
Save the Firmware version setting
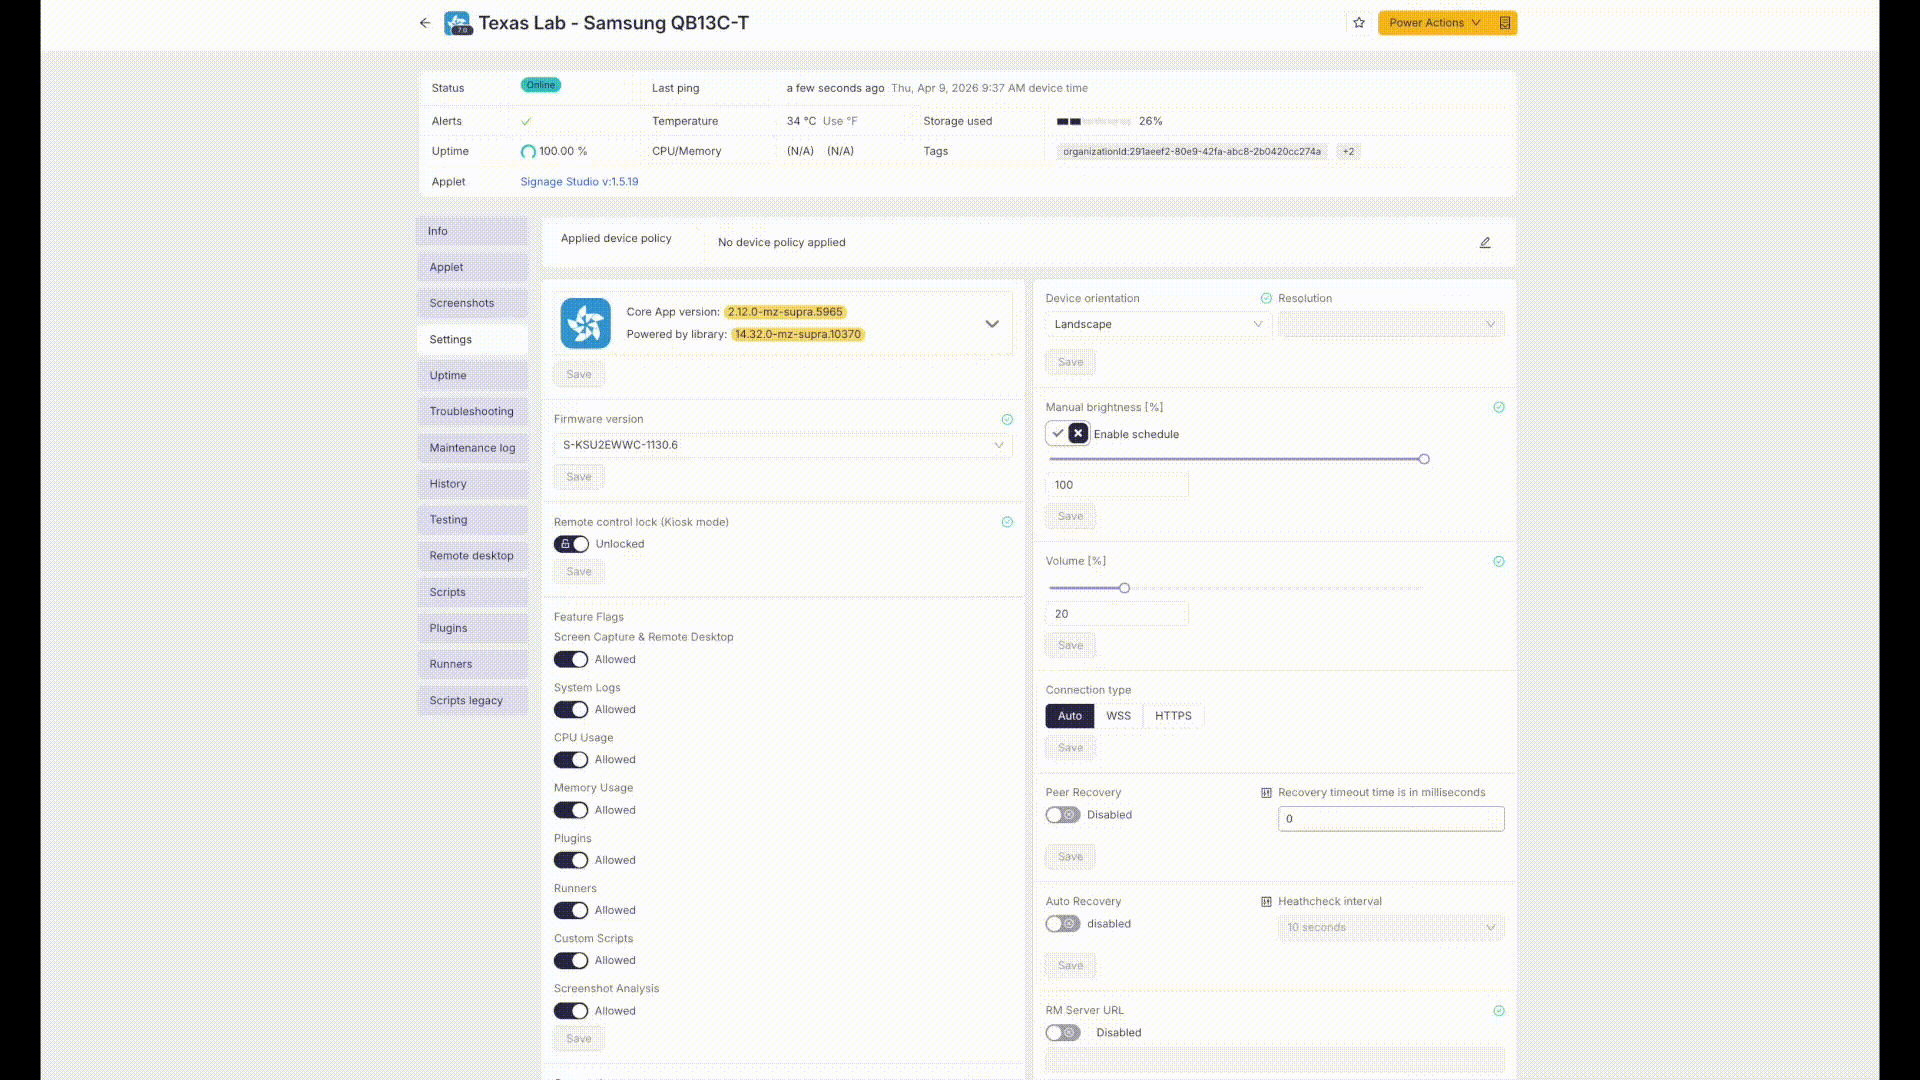(579, 477)
